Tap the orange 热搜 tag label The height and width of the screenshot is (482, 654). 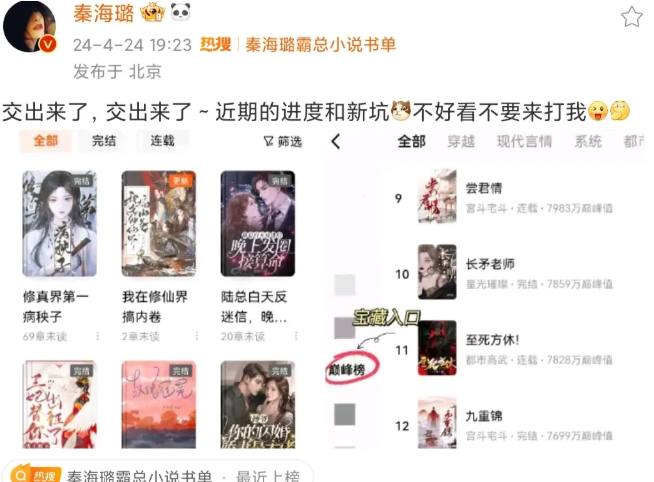click(215, 44)
